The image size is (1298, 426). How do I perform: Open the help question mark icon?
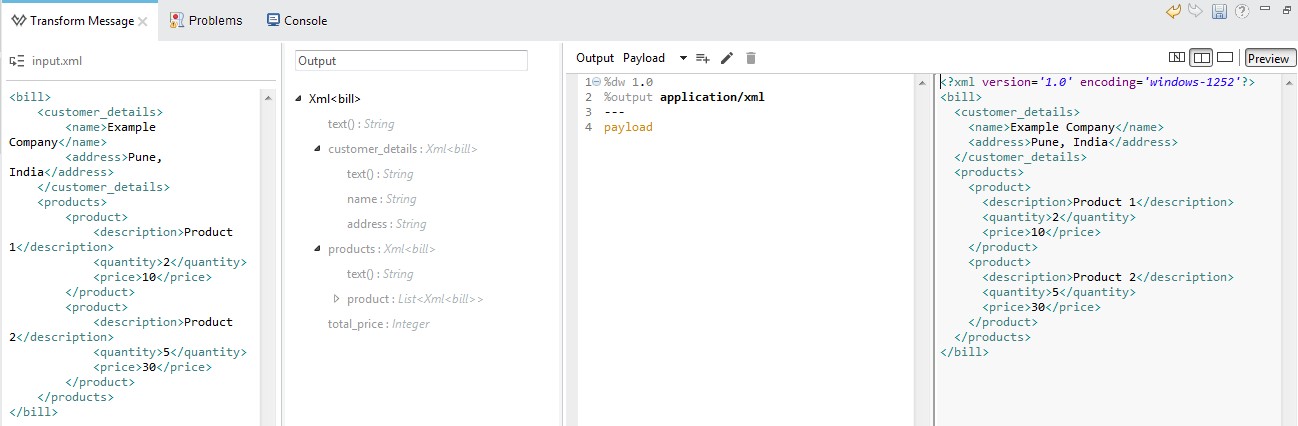1242,11
